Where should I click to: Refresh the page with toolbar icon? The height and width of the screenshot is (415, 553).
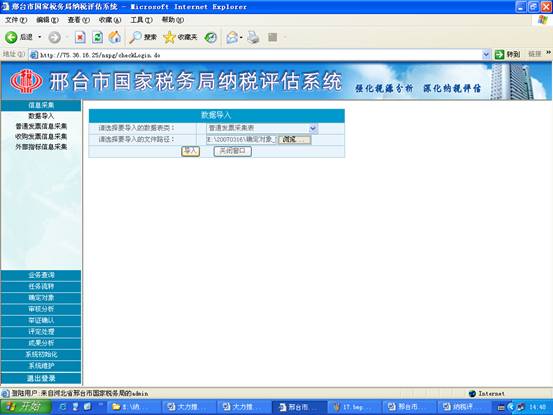[97, 37]
